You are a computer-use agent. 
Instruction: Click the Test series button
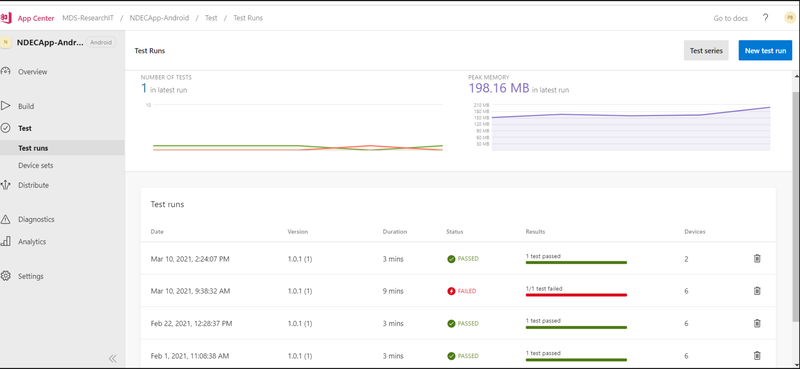pos(706,51)
